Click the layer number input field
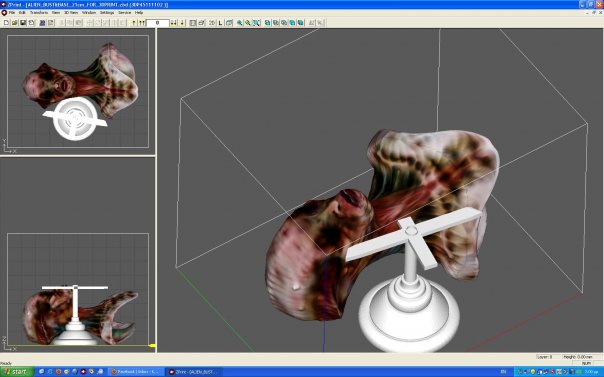Viewport: 604px width, 377px height. [158, 23]
